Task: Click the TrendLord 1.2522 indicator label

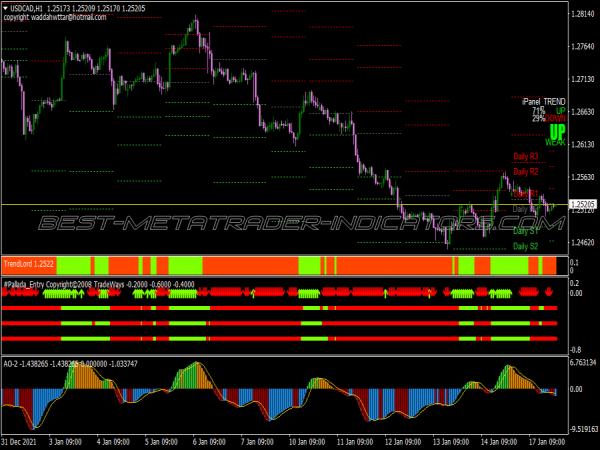Action: [29, 264]
